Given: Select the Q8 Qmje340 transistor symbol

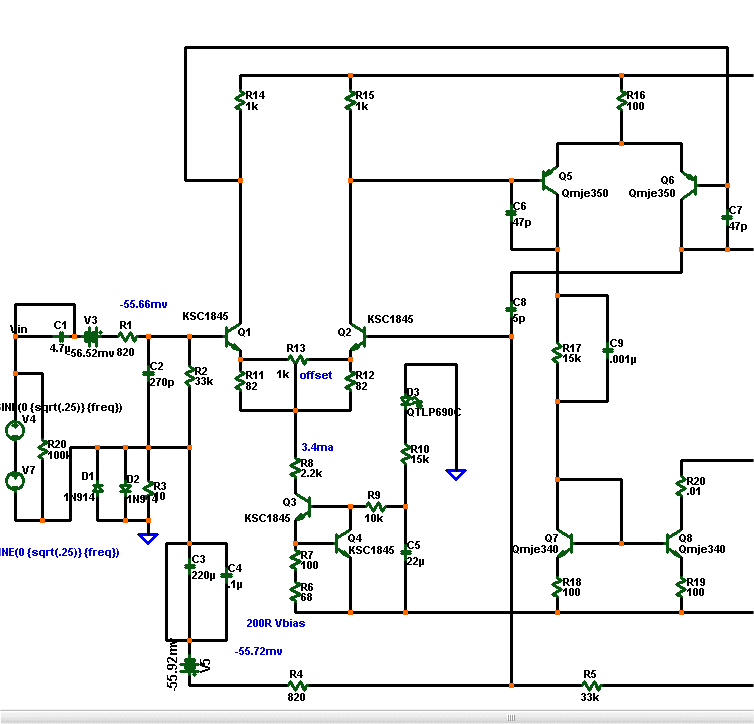Looking at the screenshot, I should point(674,544).
